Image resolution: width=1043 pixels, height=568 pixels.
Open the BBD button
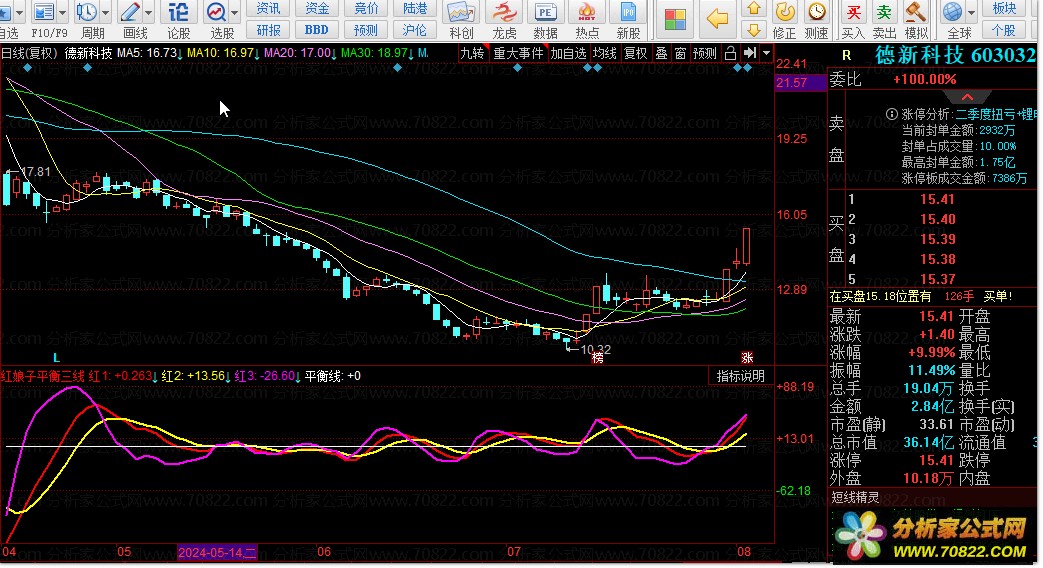pos(317,30)
